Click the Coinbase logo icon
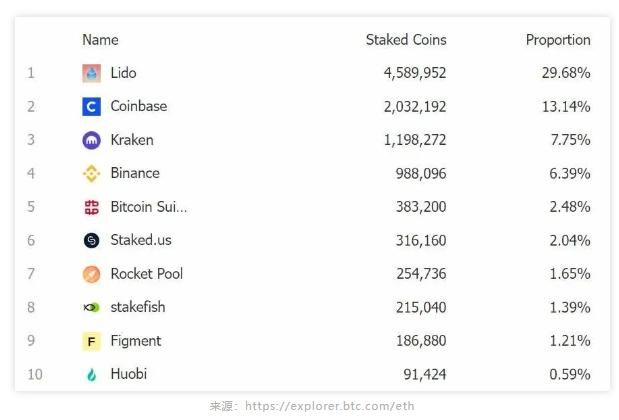This screenshot has height=420, width=619. [91, 106]
